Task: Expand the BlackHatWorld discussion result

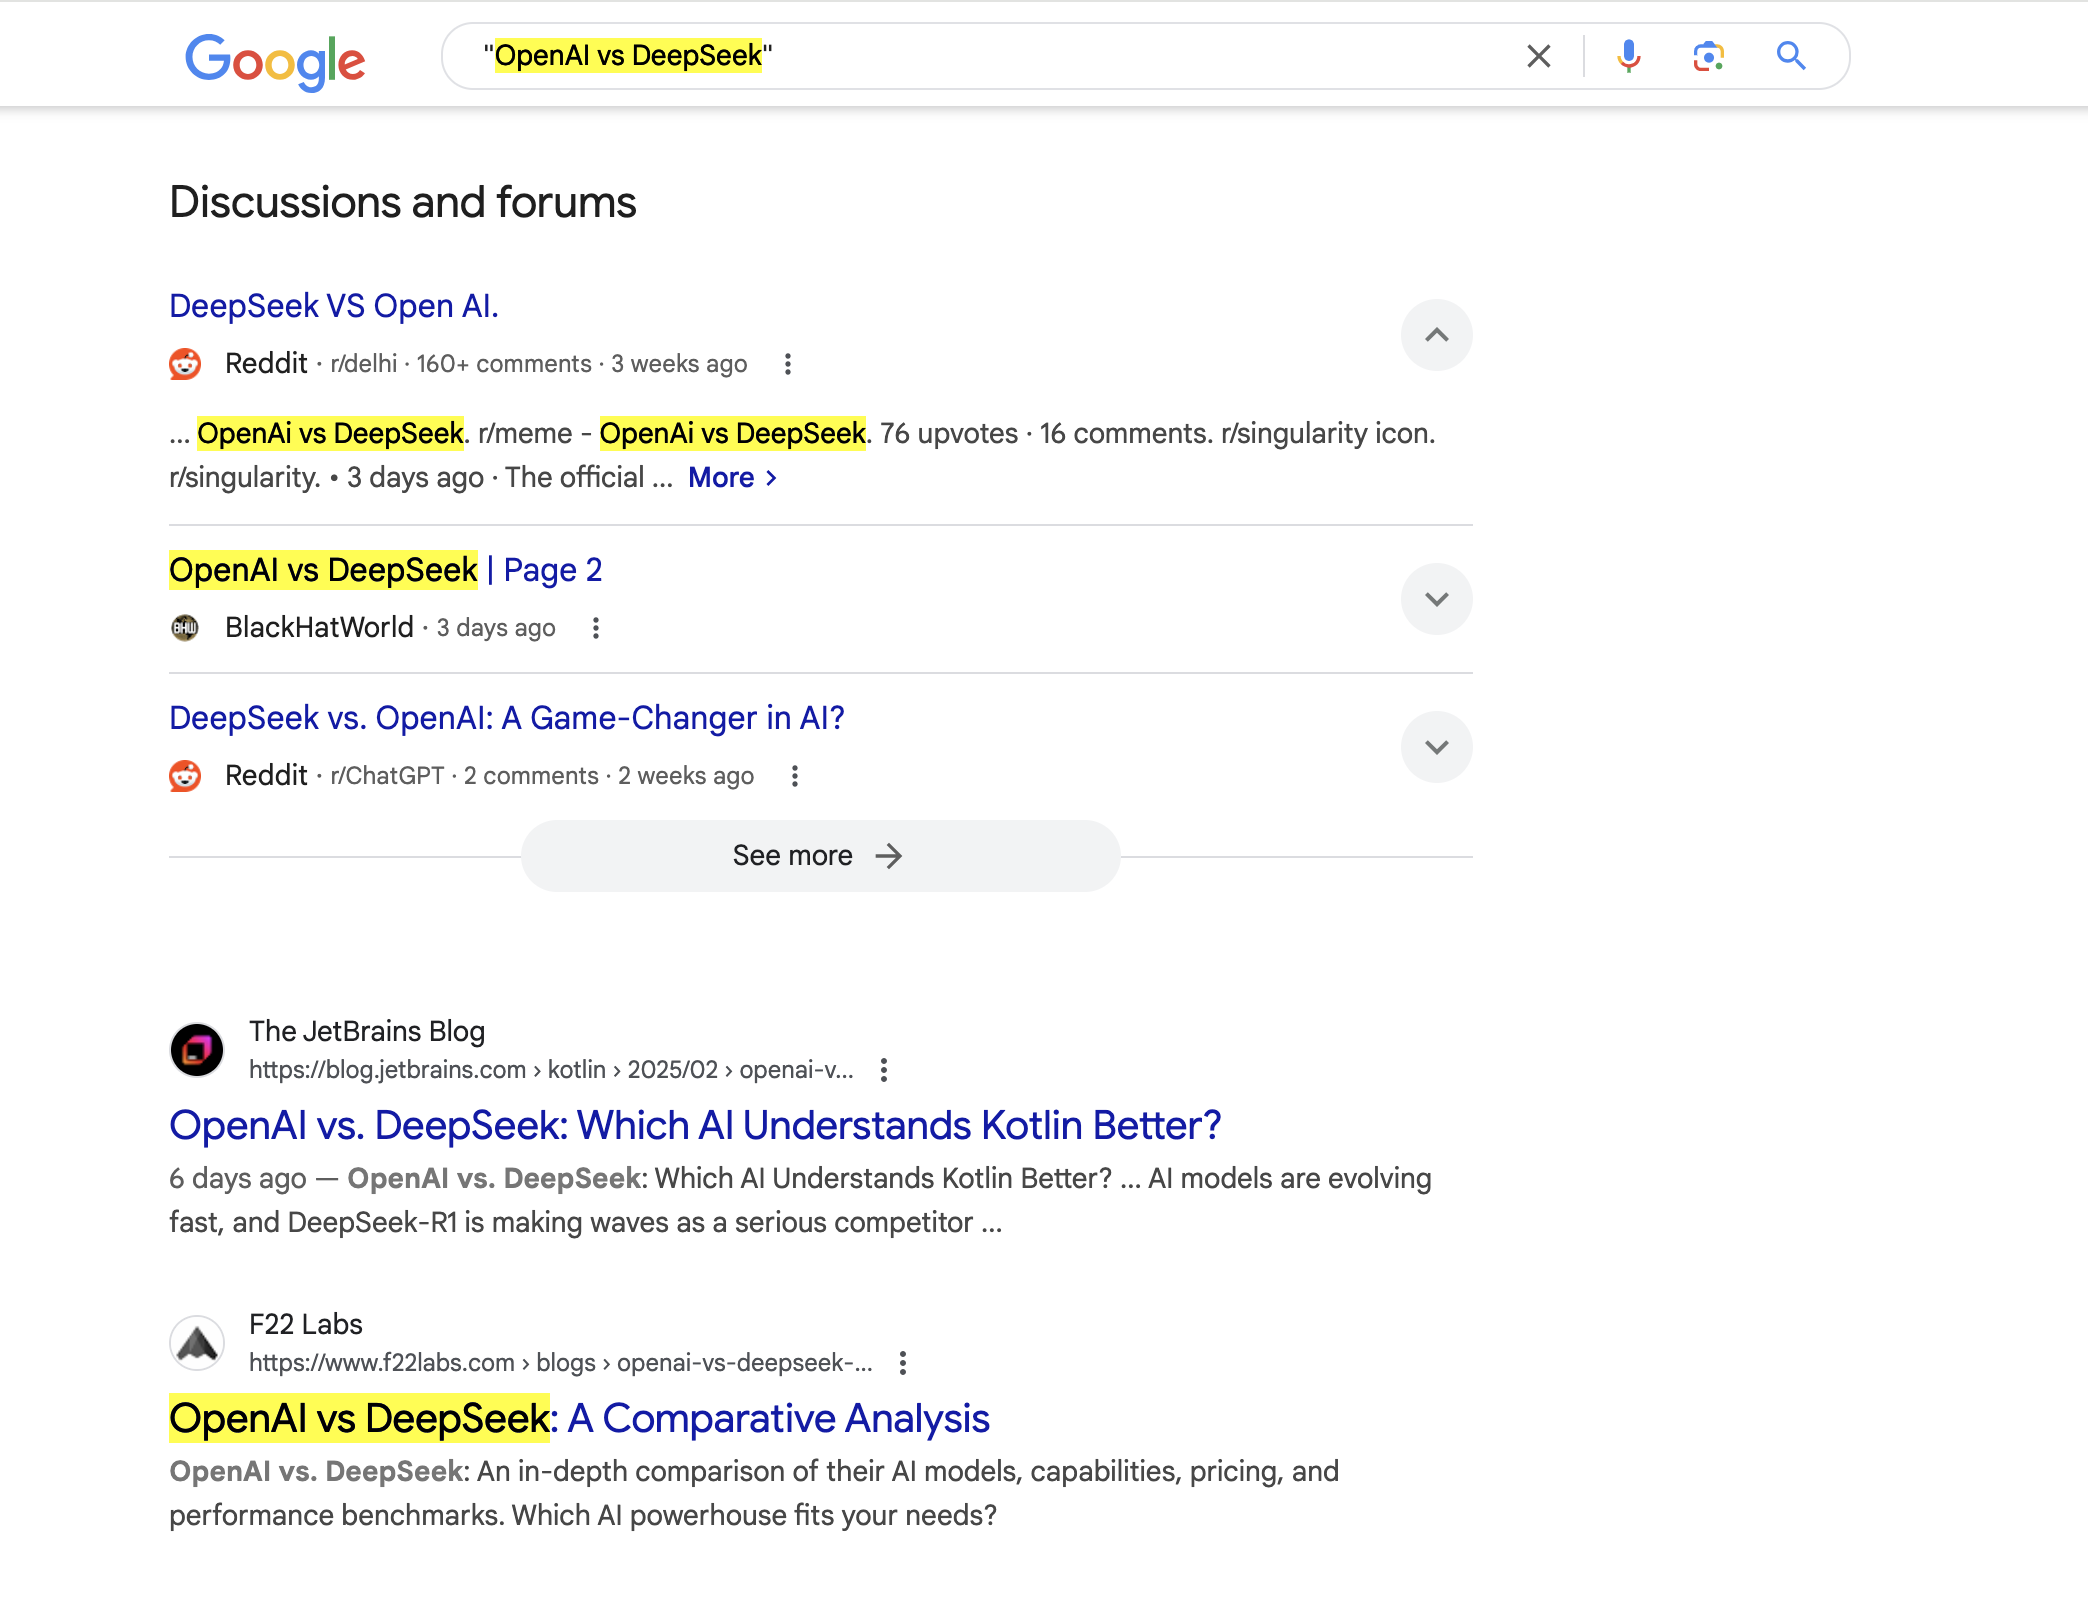Action: pos(1437,599)
